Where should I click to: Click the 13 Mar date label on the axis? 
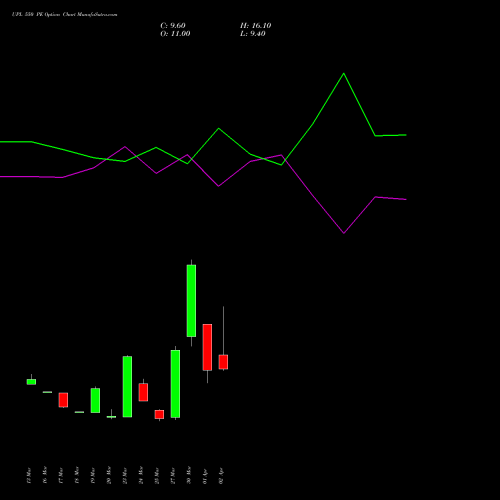coord(29,475)
